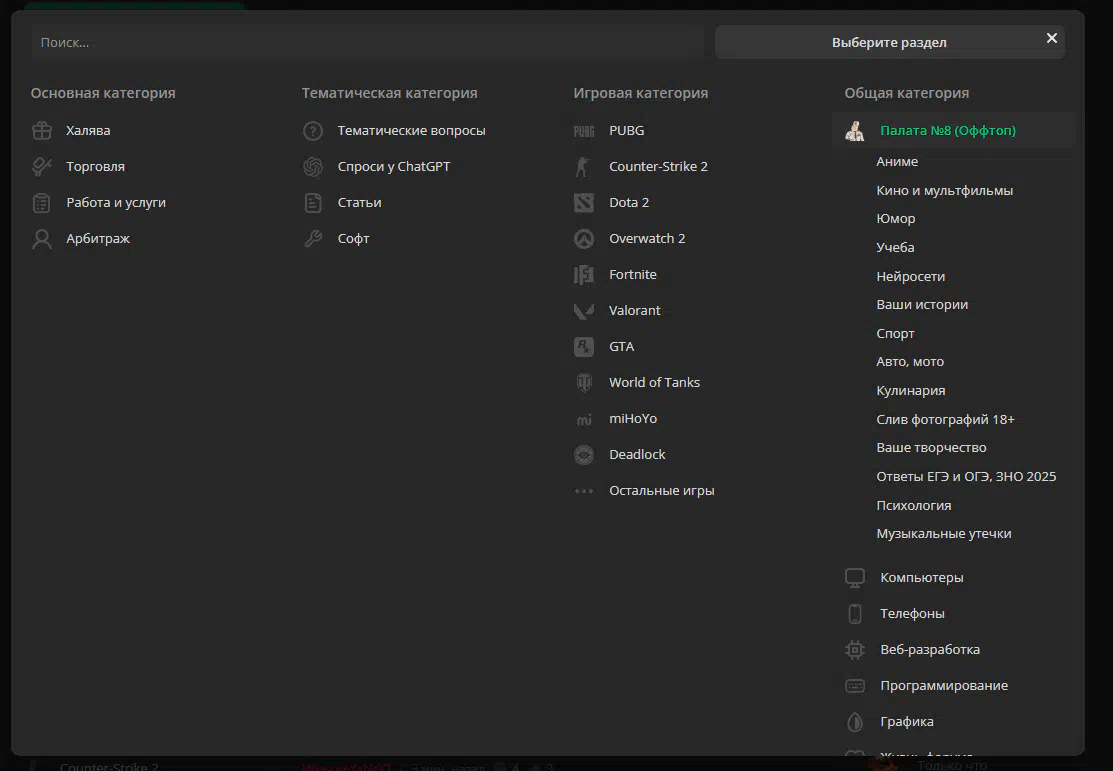Click the Overwatch 2 logo icon
This screenshot has height=771, width=1113.
(x=584, y=239)
